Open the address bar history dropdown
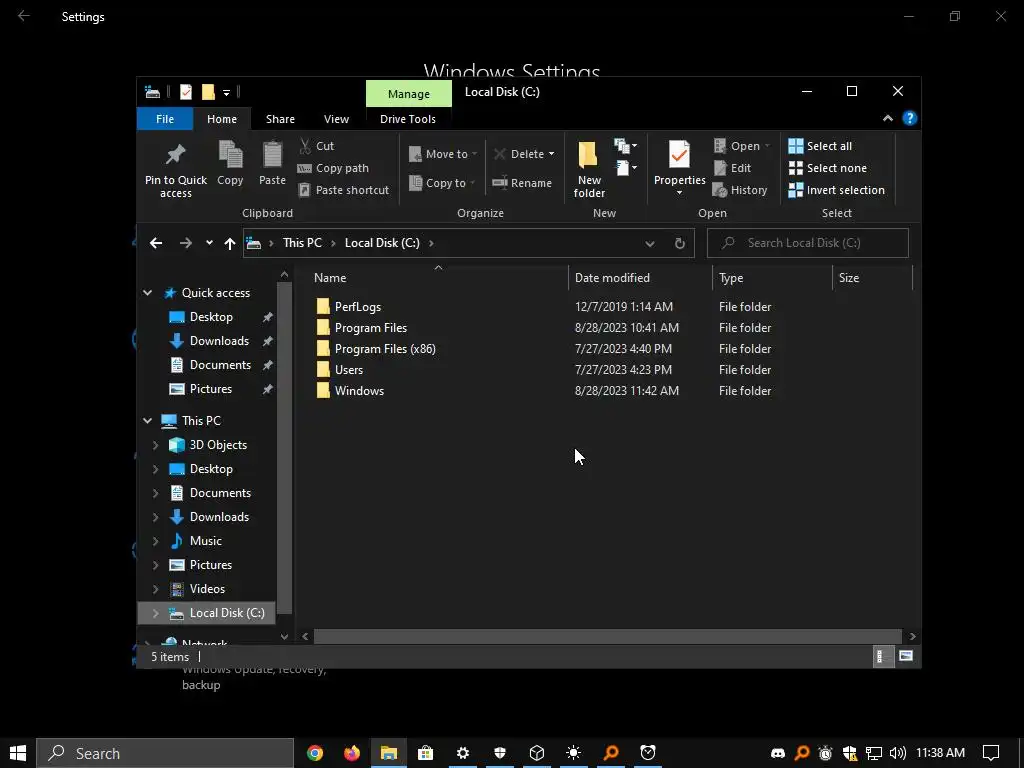Image resolution: width=1024 pixels, height=768 pixels. pyautogui.click(x=650, y=244)
